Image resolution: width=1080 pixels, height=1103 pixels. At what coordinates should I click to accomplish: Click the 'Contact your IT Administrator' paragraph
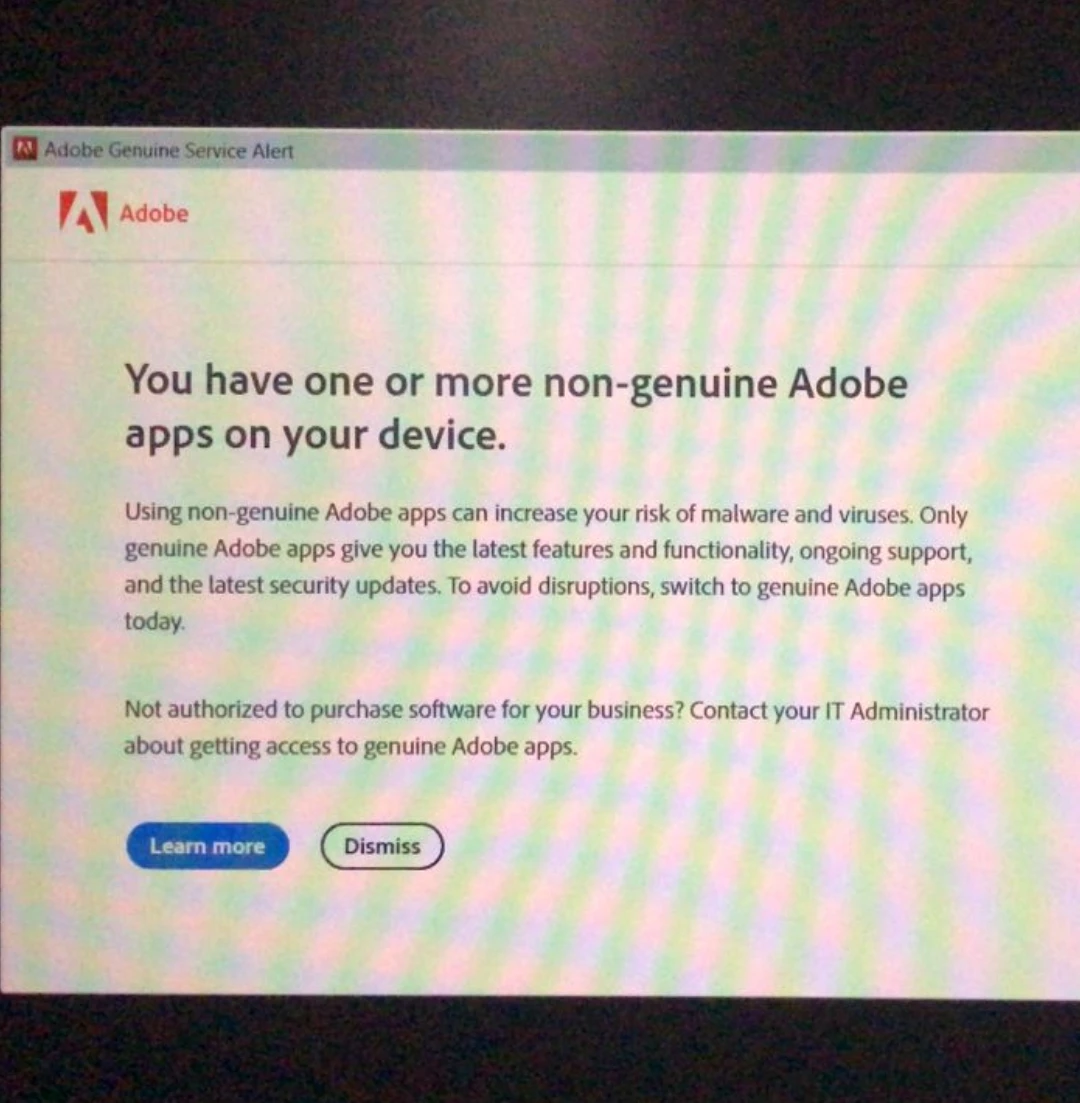click(556, 728)
